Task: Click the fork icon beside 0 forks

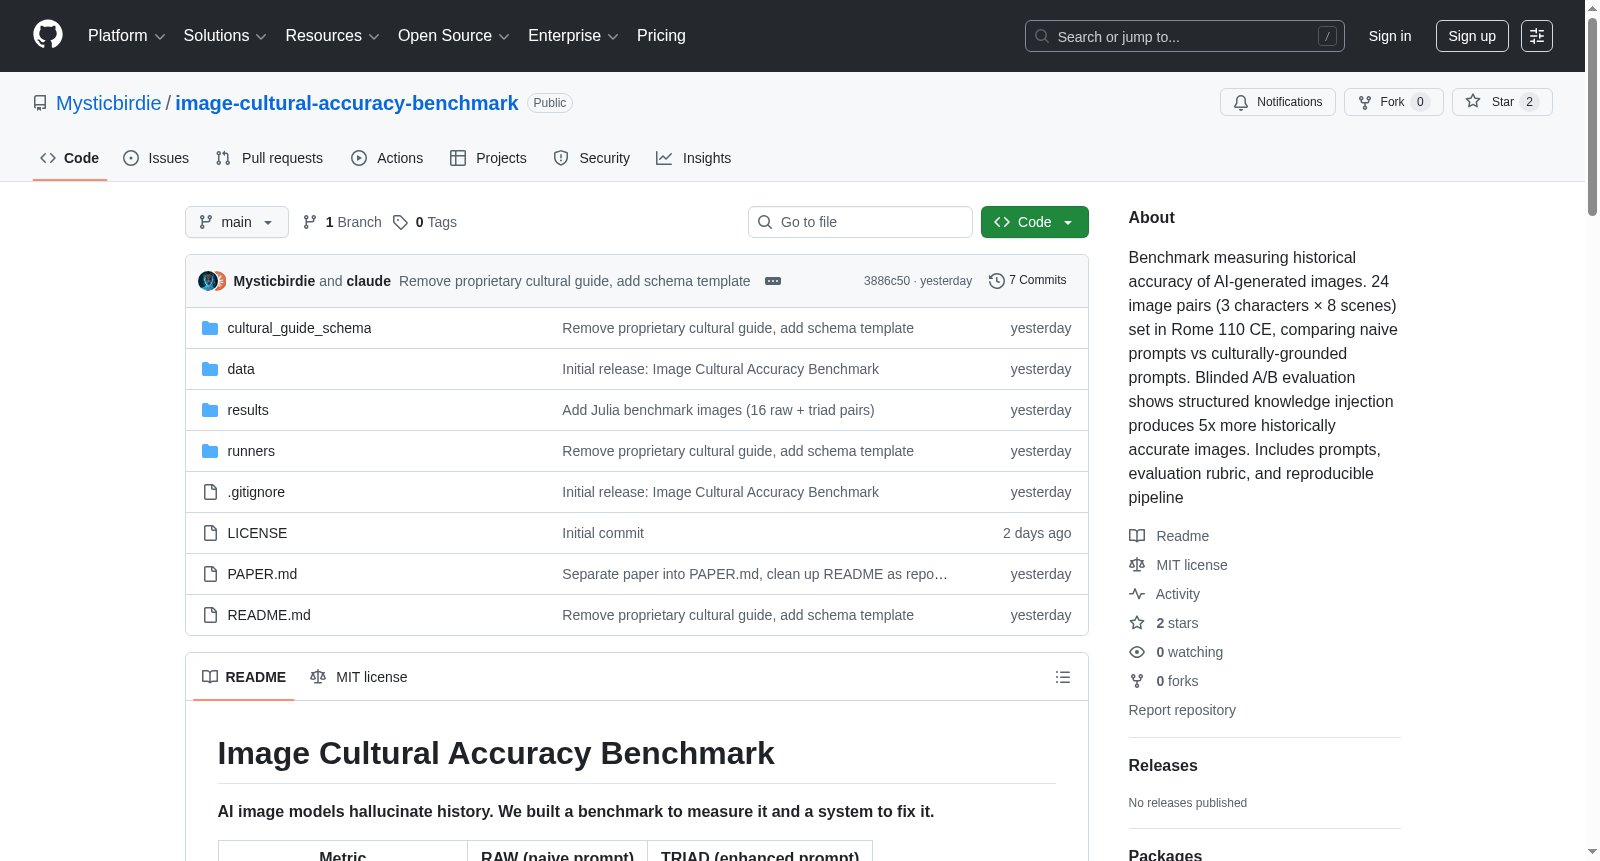Action: pyautogui.click(x=1137, y=681)
